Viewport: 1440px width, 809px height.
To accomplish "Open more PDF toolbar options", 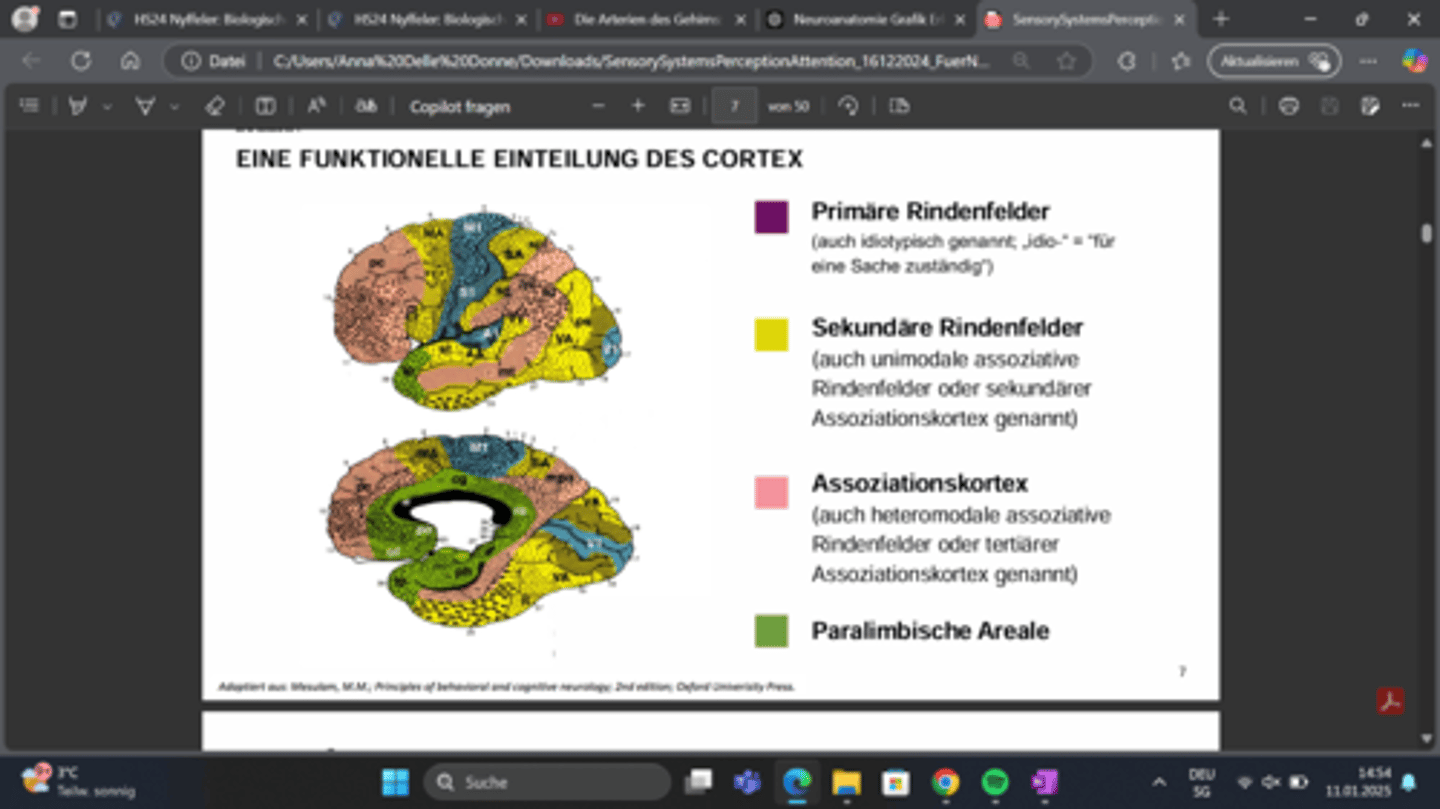I will 1411,106.
